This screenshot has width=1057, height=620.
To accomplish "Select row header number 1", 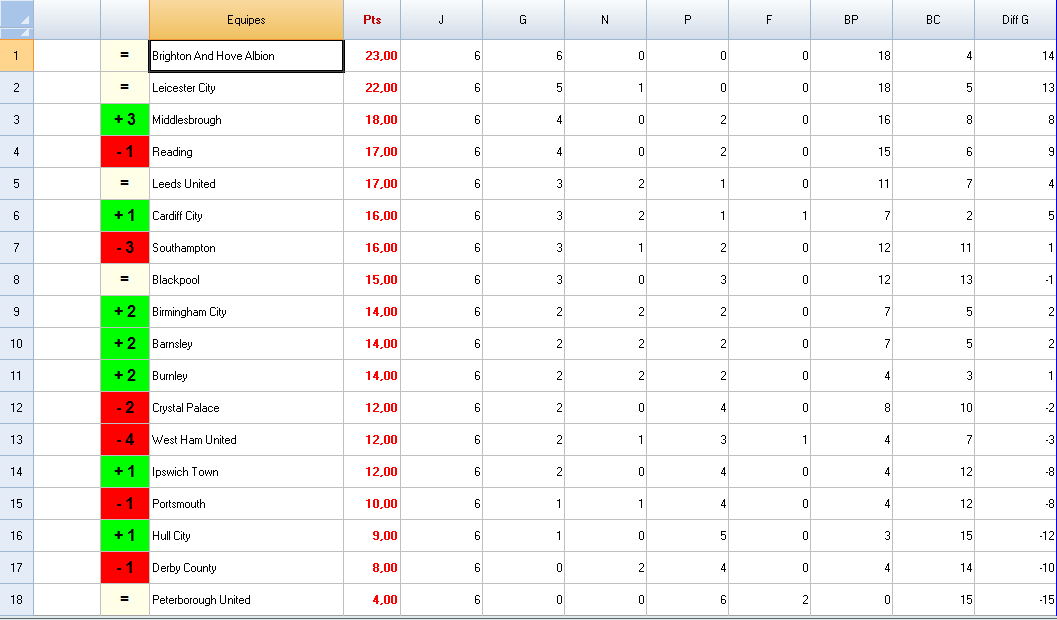I will point(16,56).
